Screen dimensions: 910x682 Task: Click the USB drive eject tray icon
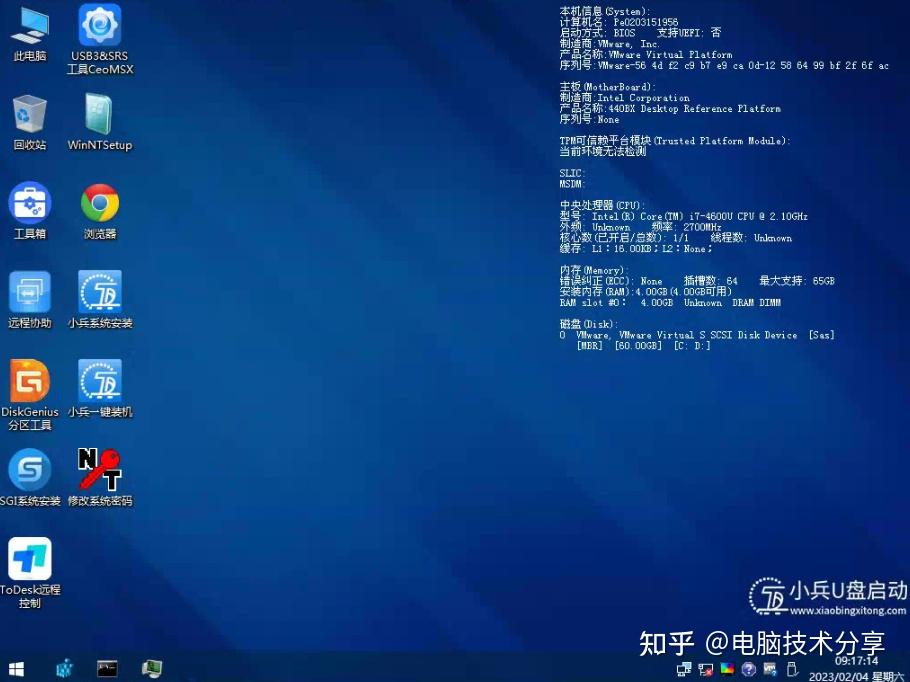[x=792, y=669]
